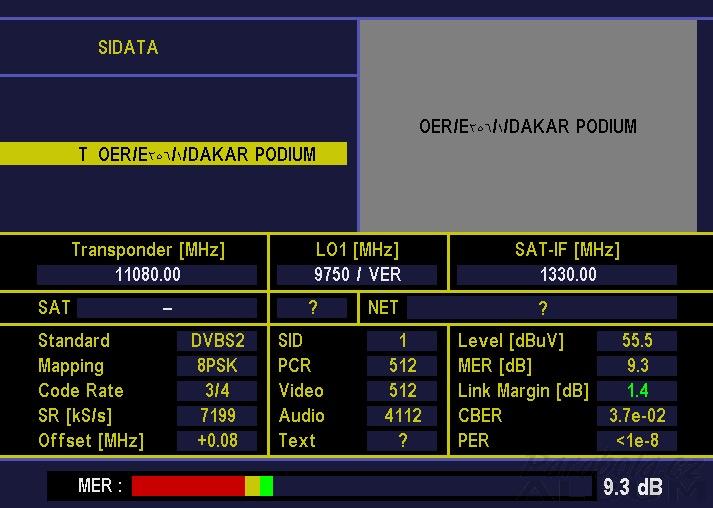Viewport: 713px width, 508px height.
Task: Click the Code Rate 3/4 field
Action: click(217, 391)
